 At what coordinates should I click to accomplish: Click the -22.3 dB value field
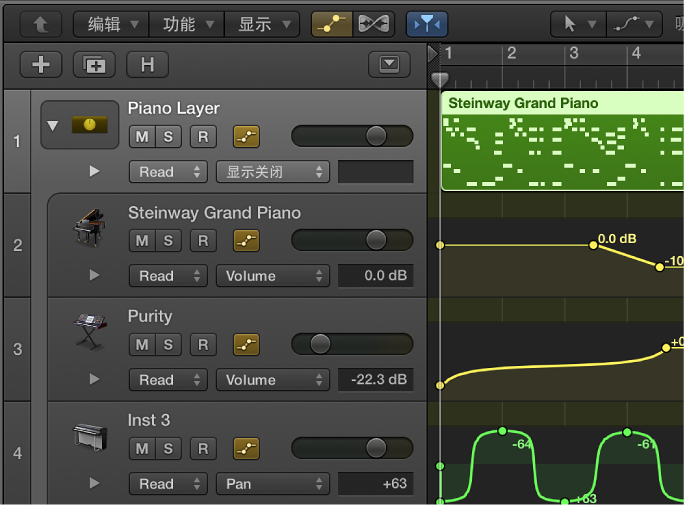pyautogui.click(x=376, y=379)
